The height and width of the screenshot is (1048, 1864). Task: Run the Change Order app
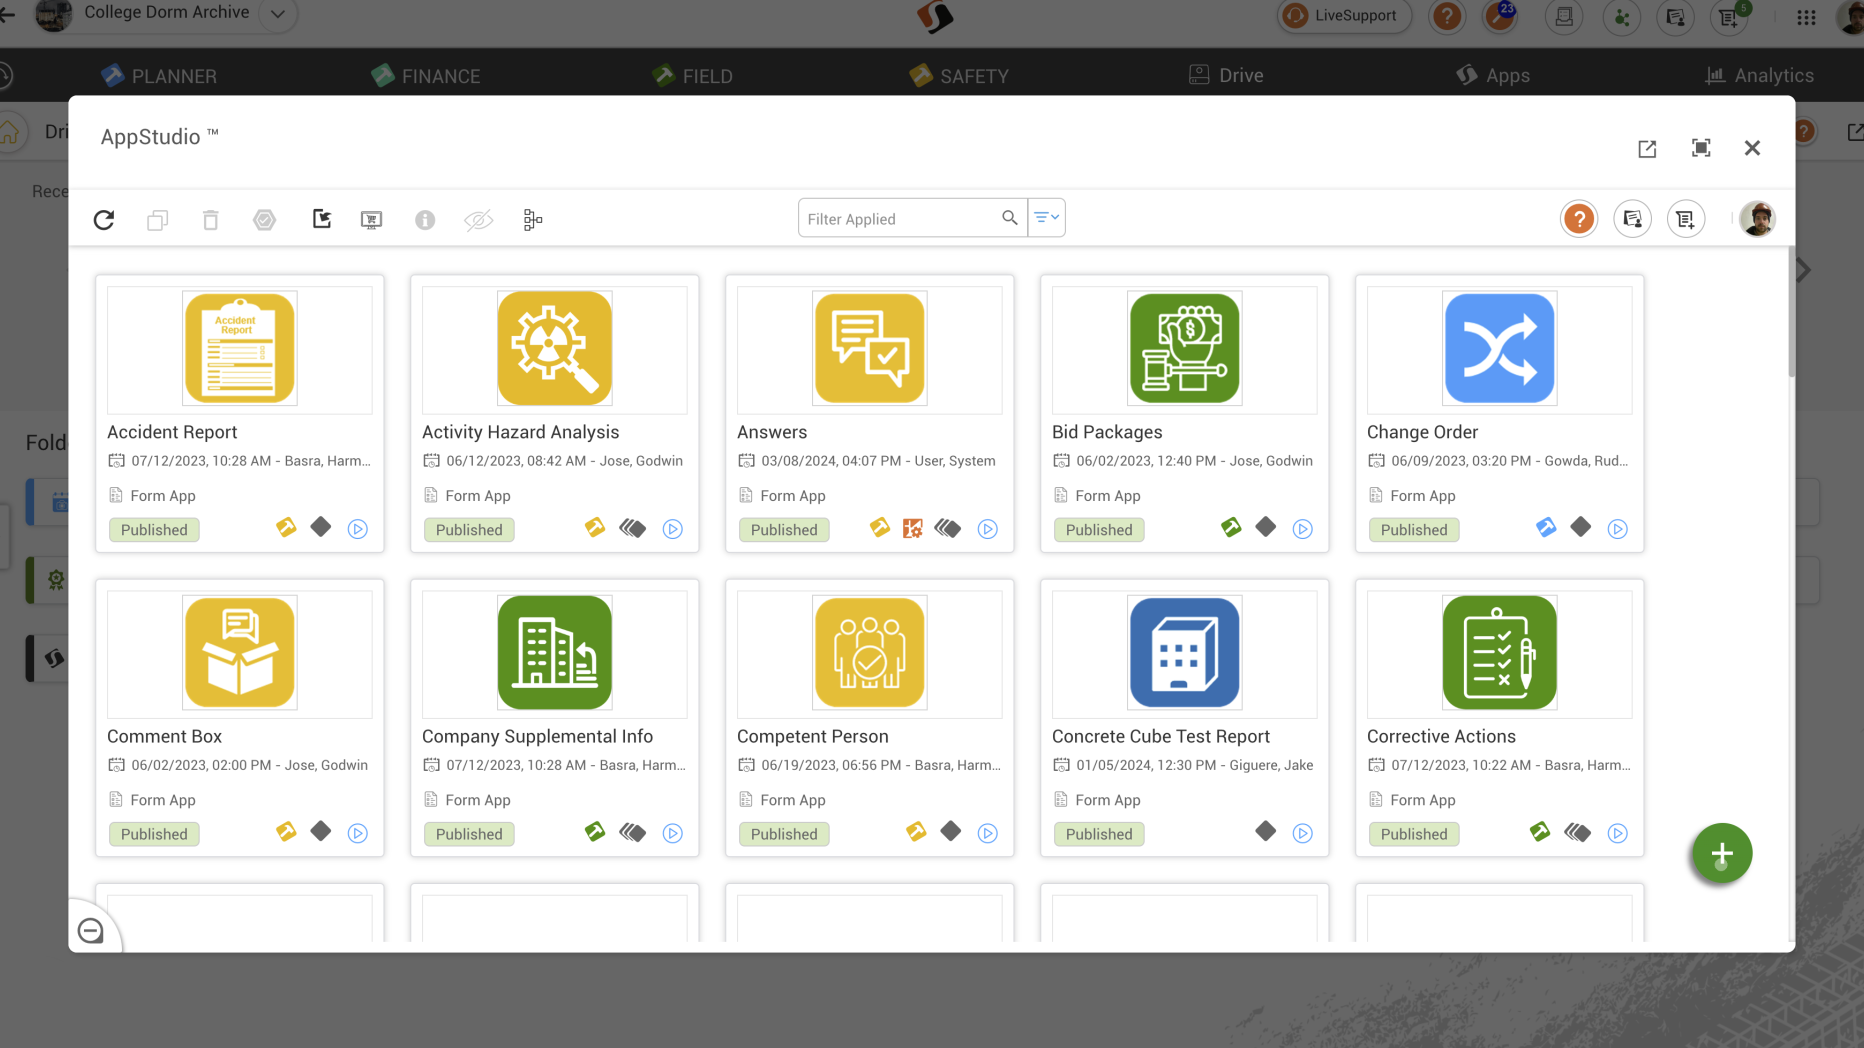tap(1618, 529)
